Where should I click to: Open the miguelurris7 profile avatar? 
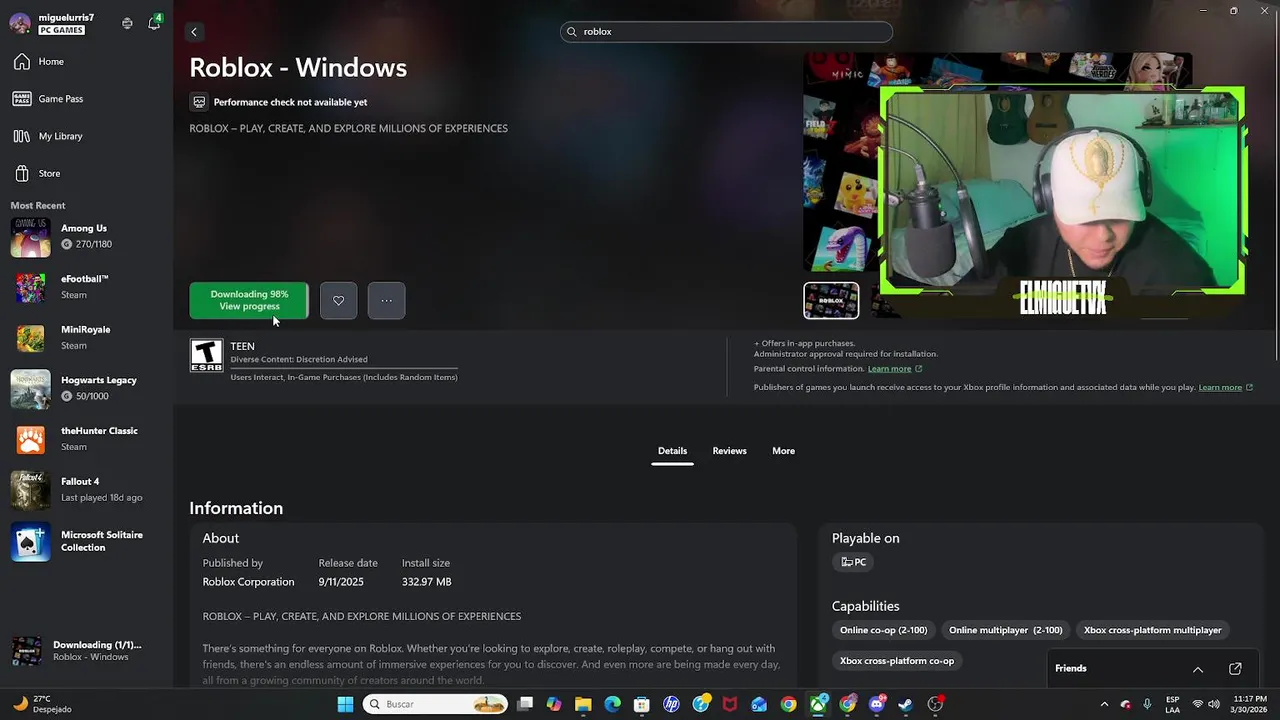coord(20,23)
